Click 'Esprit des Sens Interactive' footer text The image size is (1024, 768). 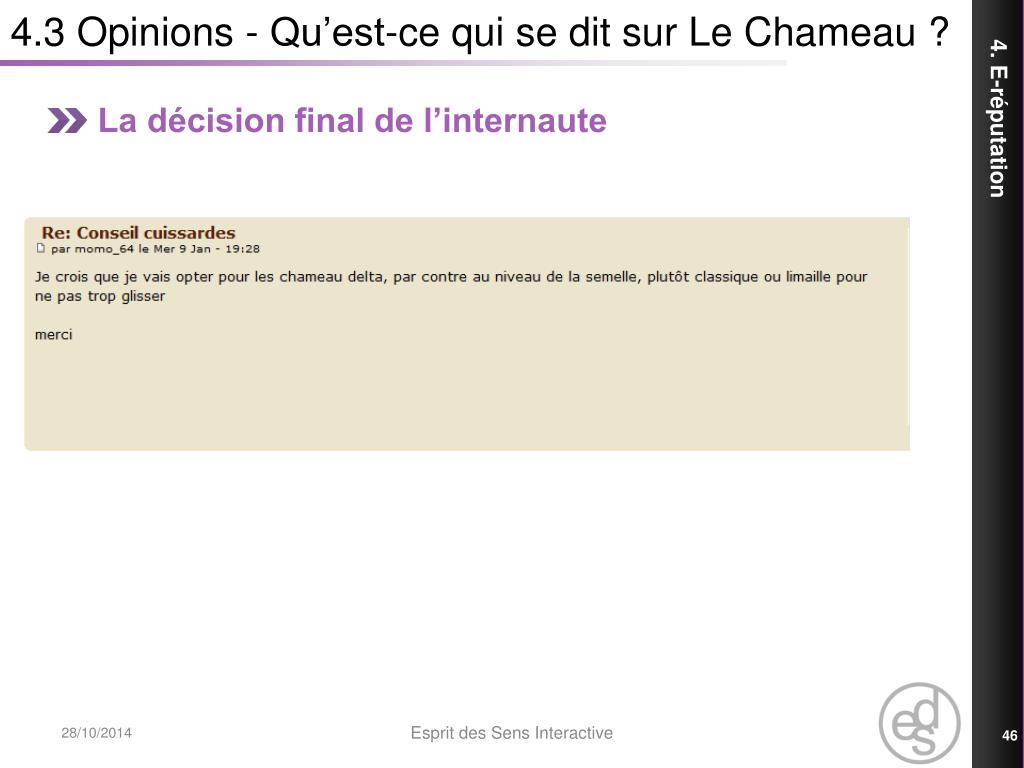point(511,733)
